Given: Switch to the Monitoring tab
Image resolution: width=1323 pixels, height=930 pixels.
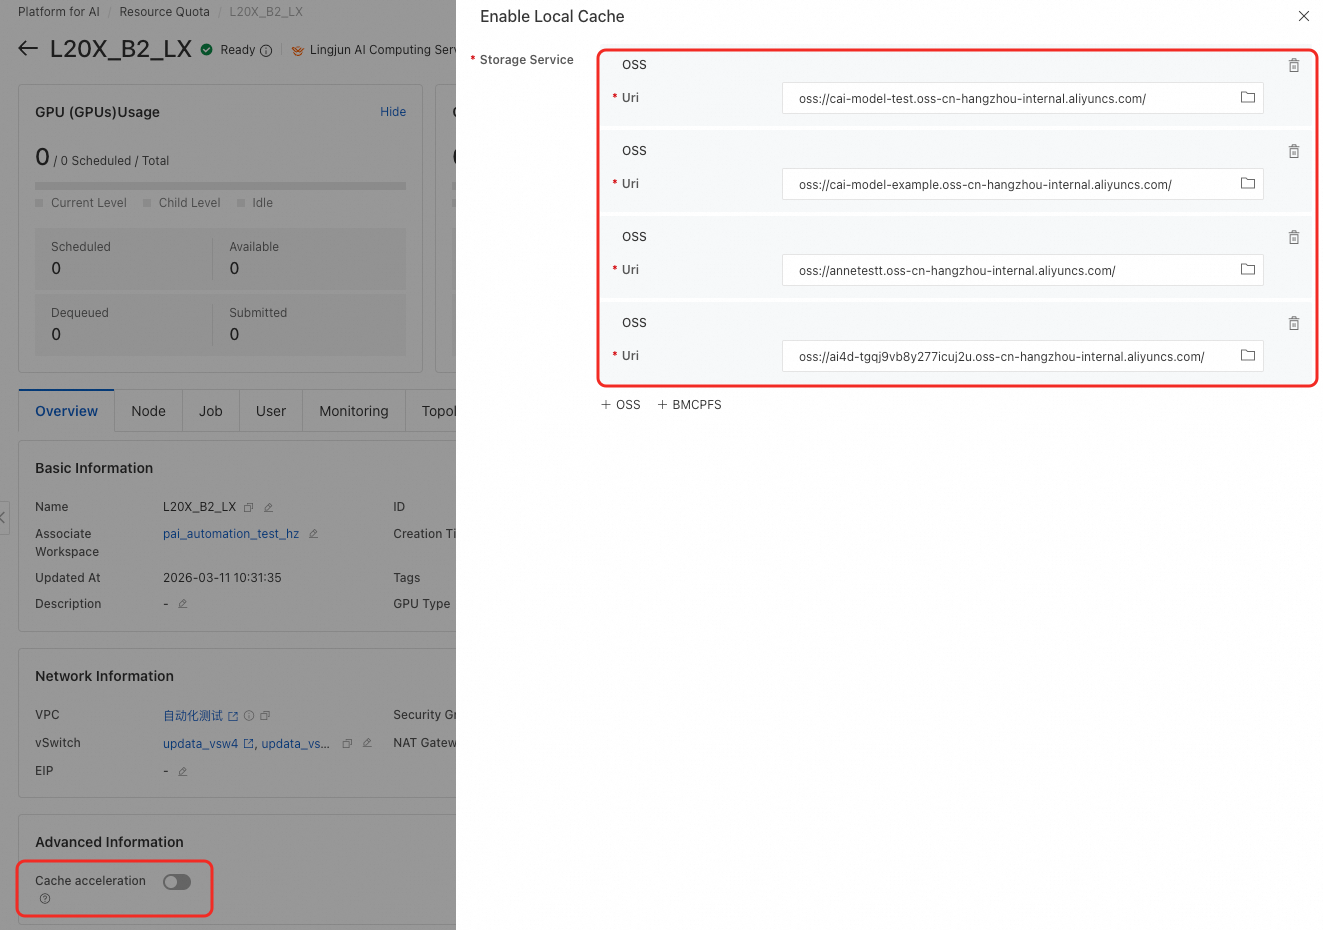Looking at the screenshot, I should click(x=354, y=411).
